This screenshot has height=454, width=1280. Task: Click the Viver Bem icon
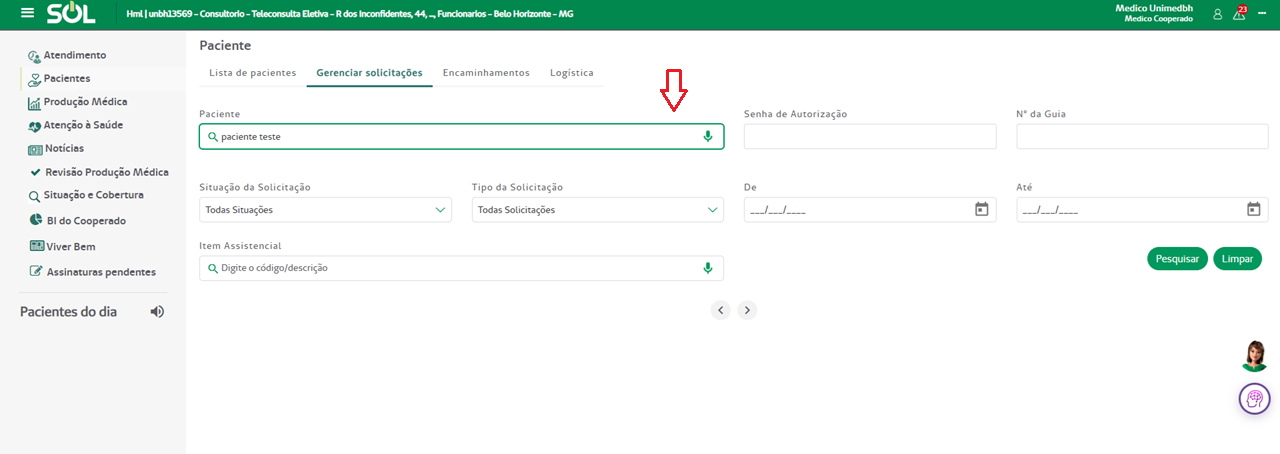pyautogui.click(x=36, y=246)
